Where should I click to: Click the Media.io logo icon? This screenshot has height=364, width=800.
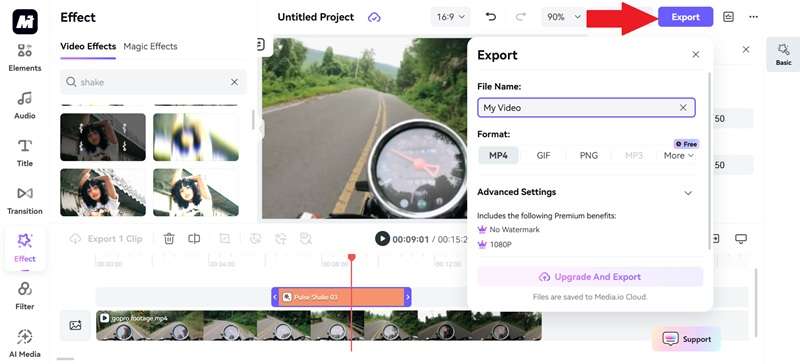(25, 21)
